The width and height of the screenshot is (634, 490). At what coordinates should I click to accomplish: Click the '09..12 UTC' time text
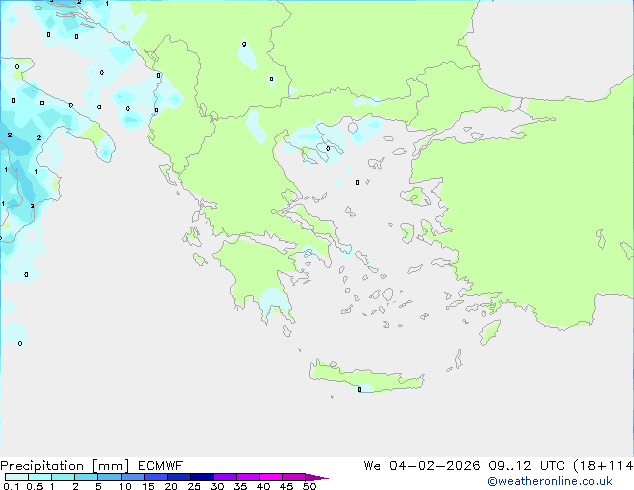pos(526,466)
